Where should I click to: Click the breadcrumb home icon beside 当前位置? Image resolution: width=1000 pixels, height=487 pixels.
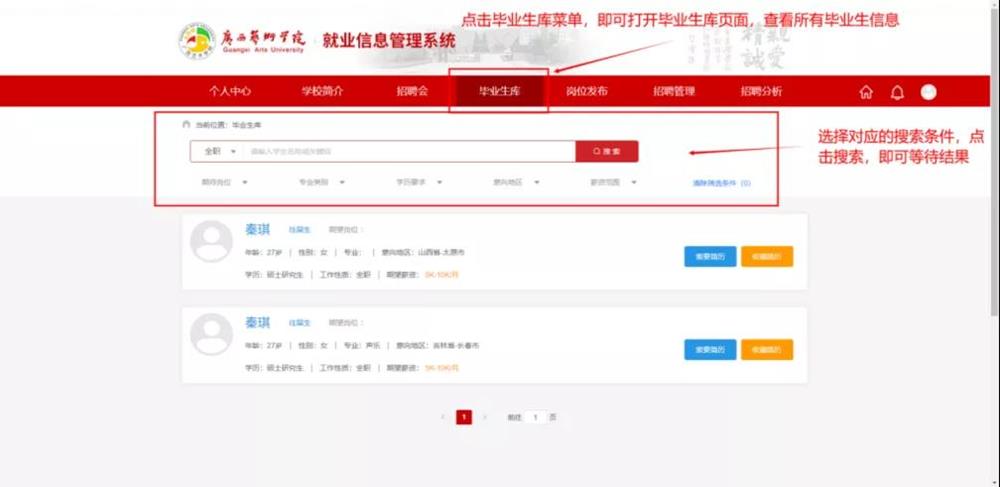tap(184, 126)
